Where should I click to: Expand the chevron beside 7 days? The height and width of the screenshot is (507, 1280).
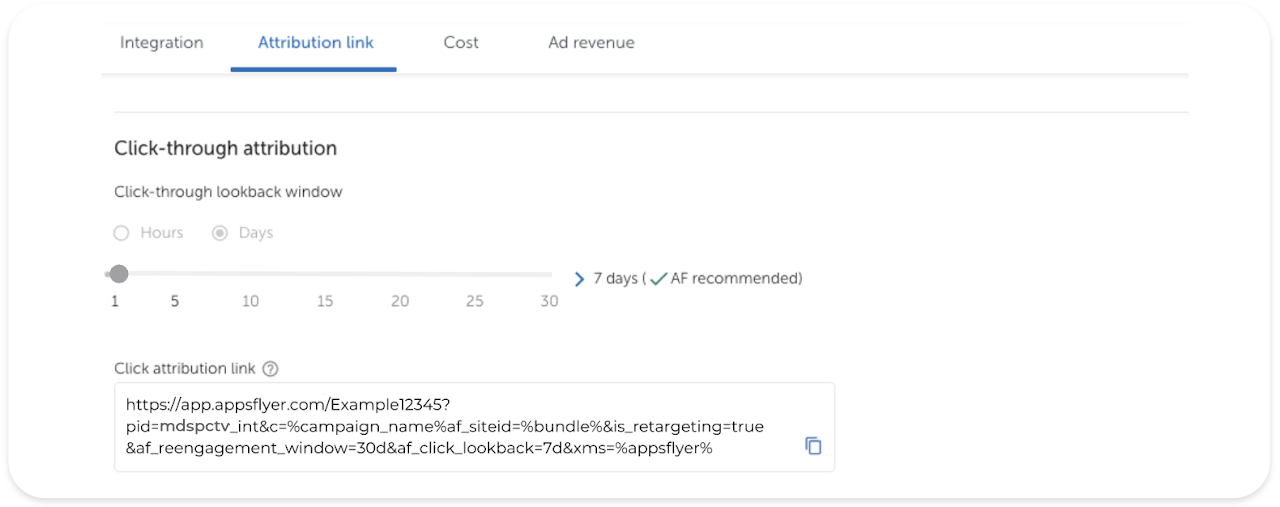pos(579,279)
